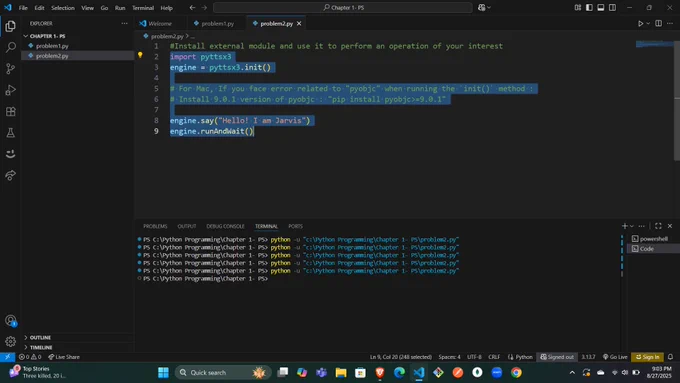680x383 pixels.
Task: Open the Extensions view
Action: coord(10,111)
